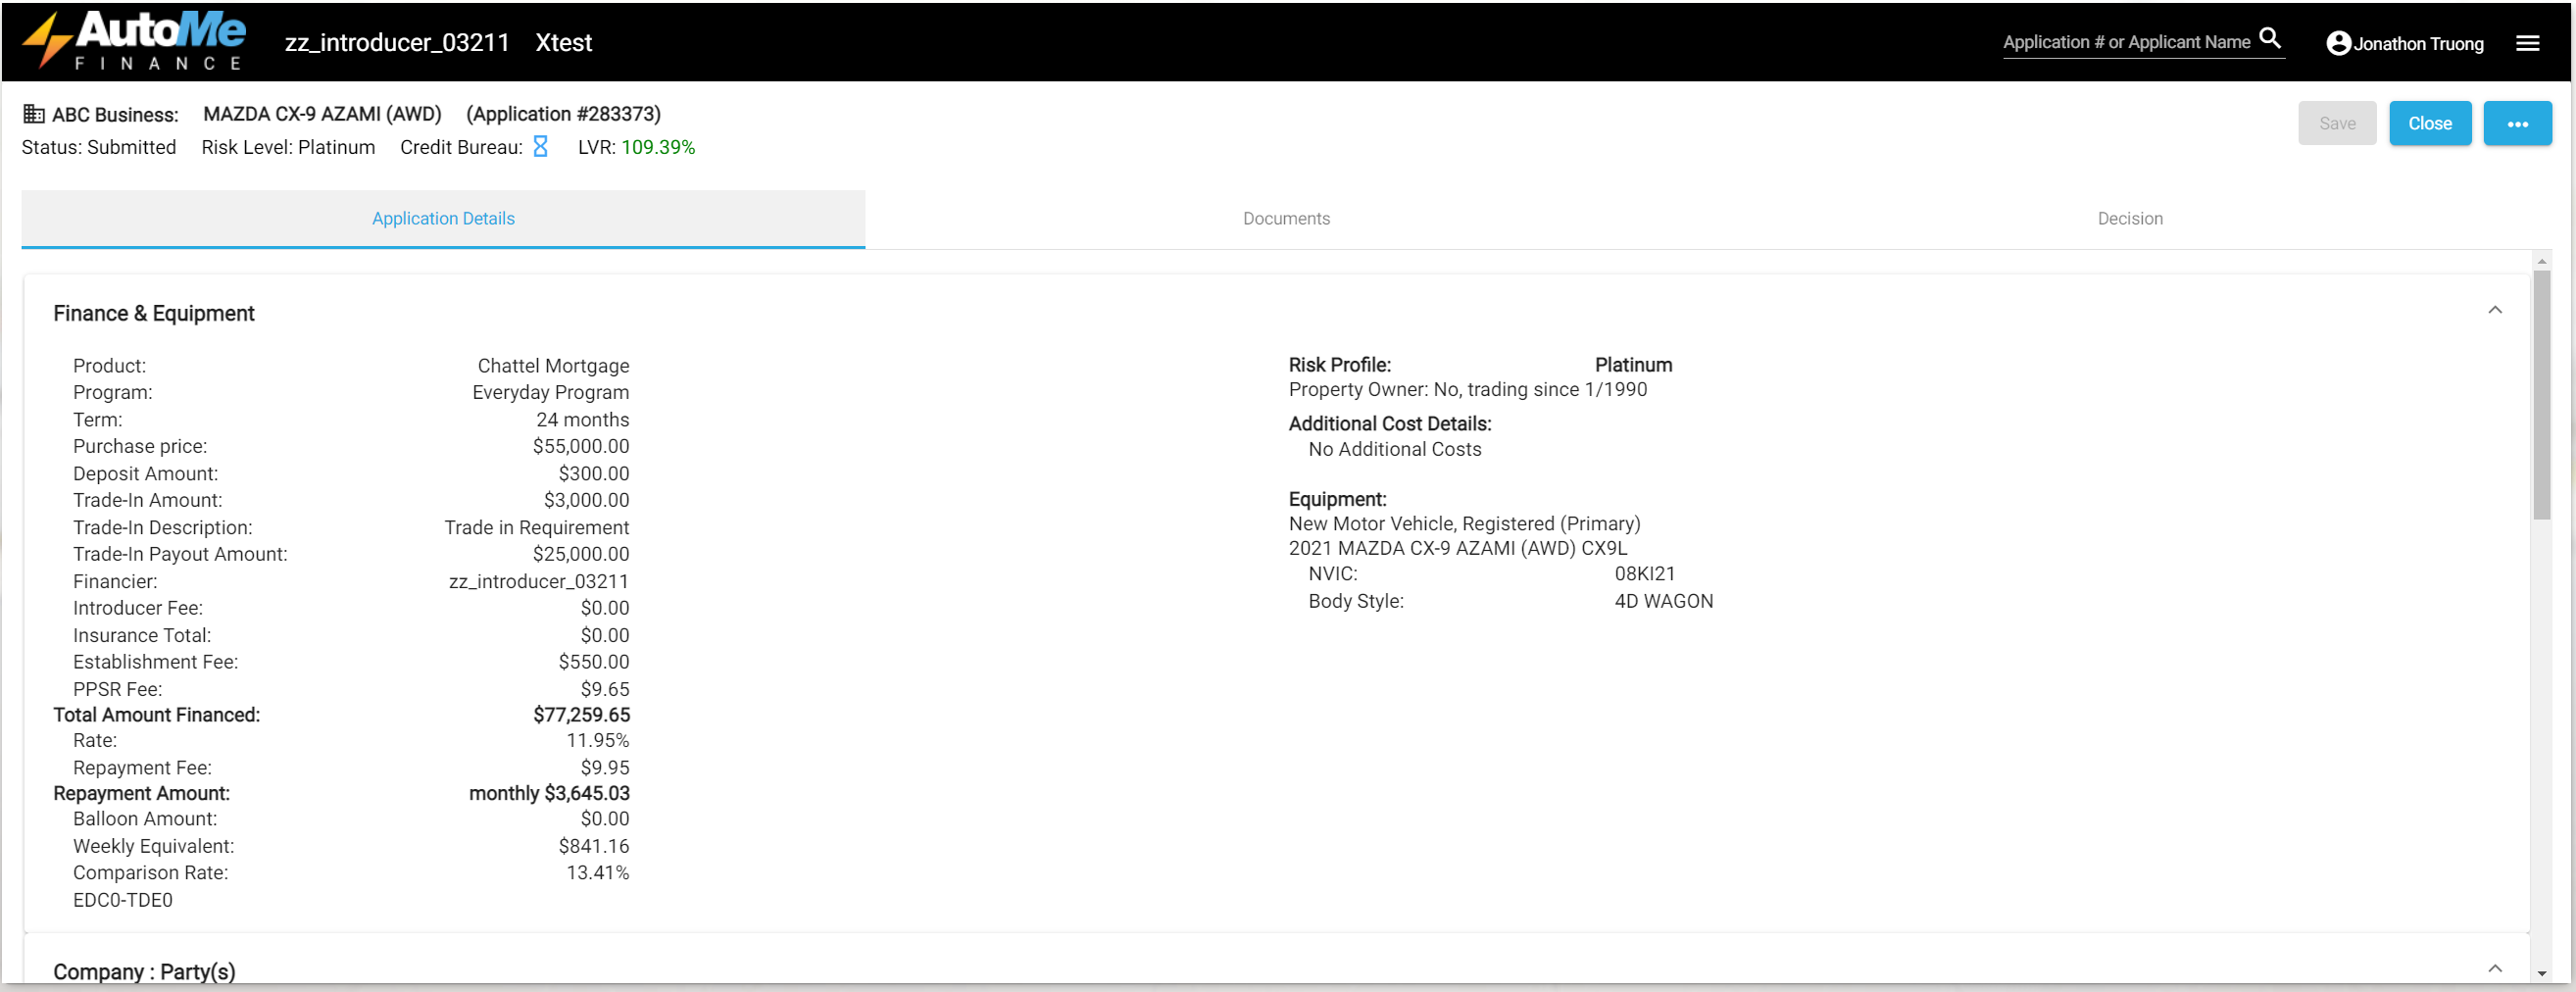
Task: Click the ABC Business building icon
Action: [34, 114]
